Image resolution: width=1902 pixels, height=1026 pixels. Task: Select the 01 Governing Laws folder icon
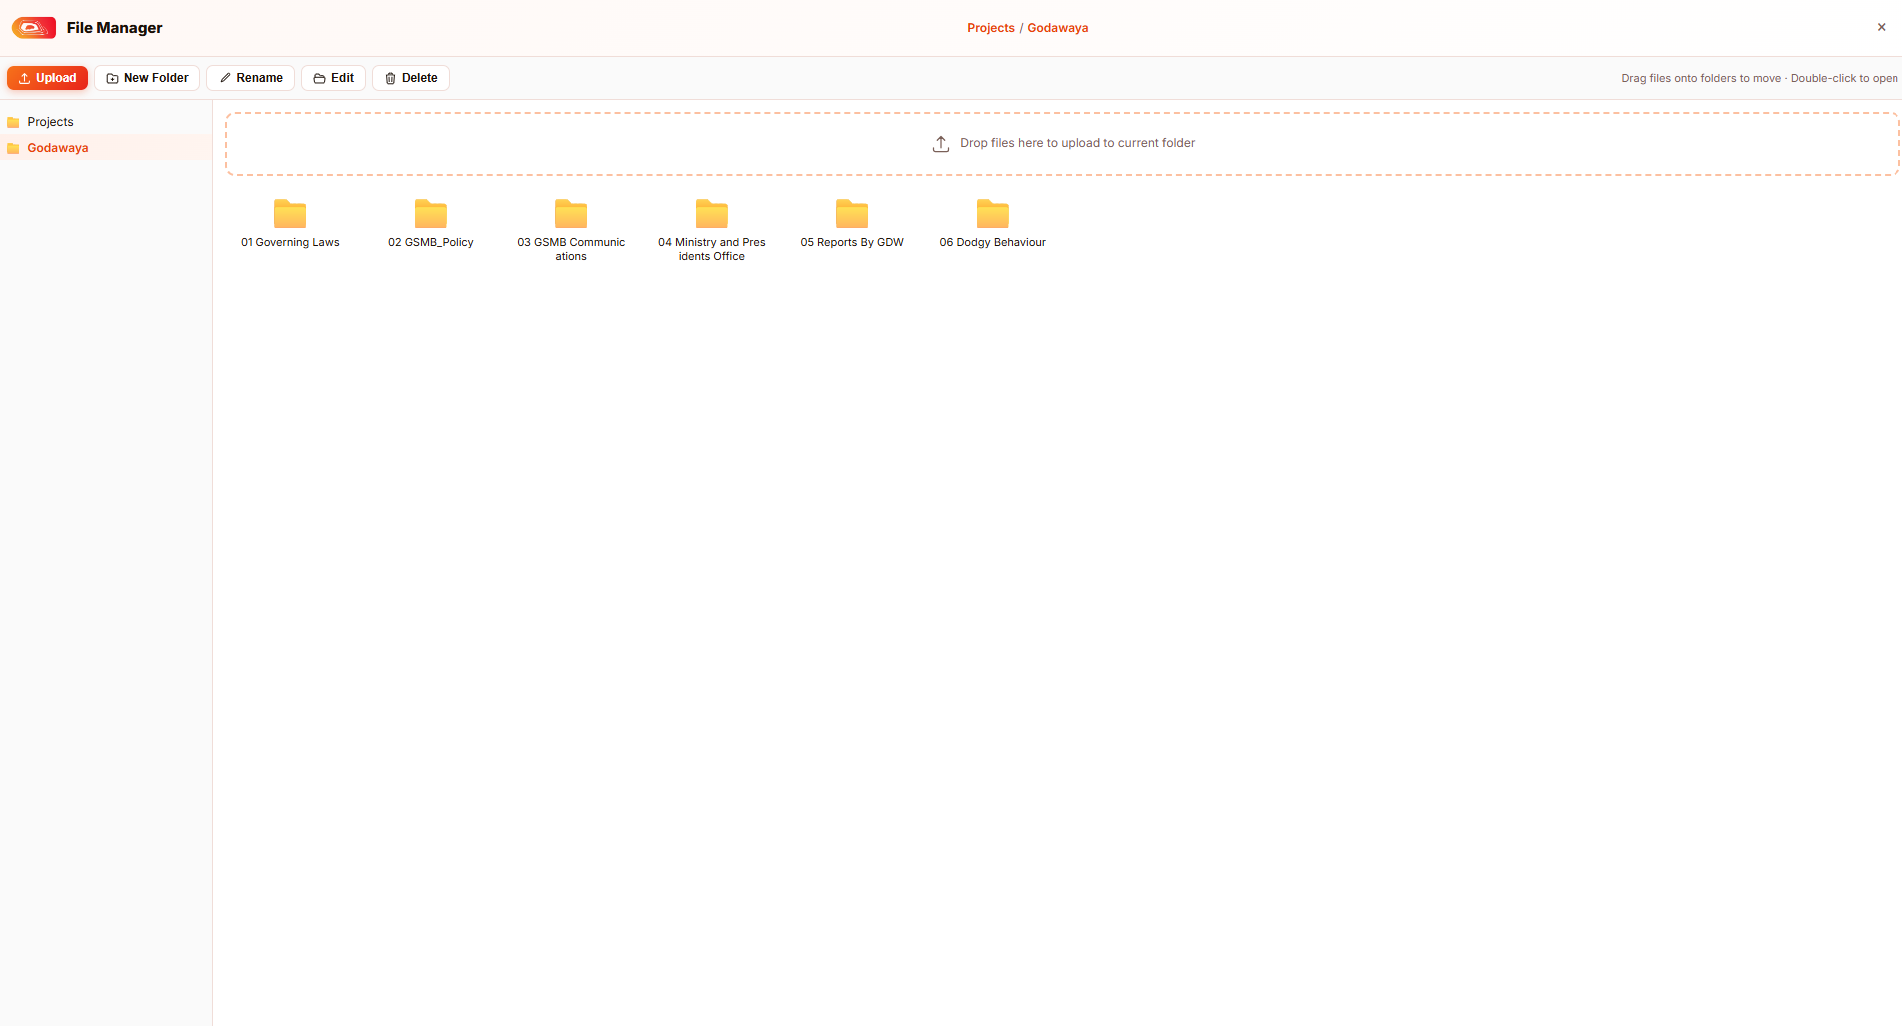(290, 213)
